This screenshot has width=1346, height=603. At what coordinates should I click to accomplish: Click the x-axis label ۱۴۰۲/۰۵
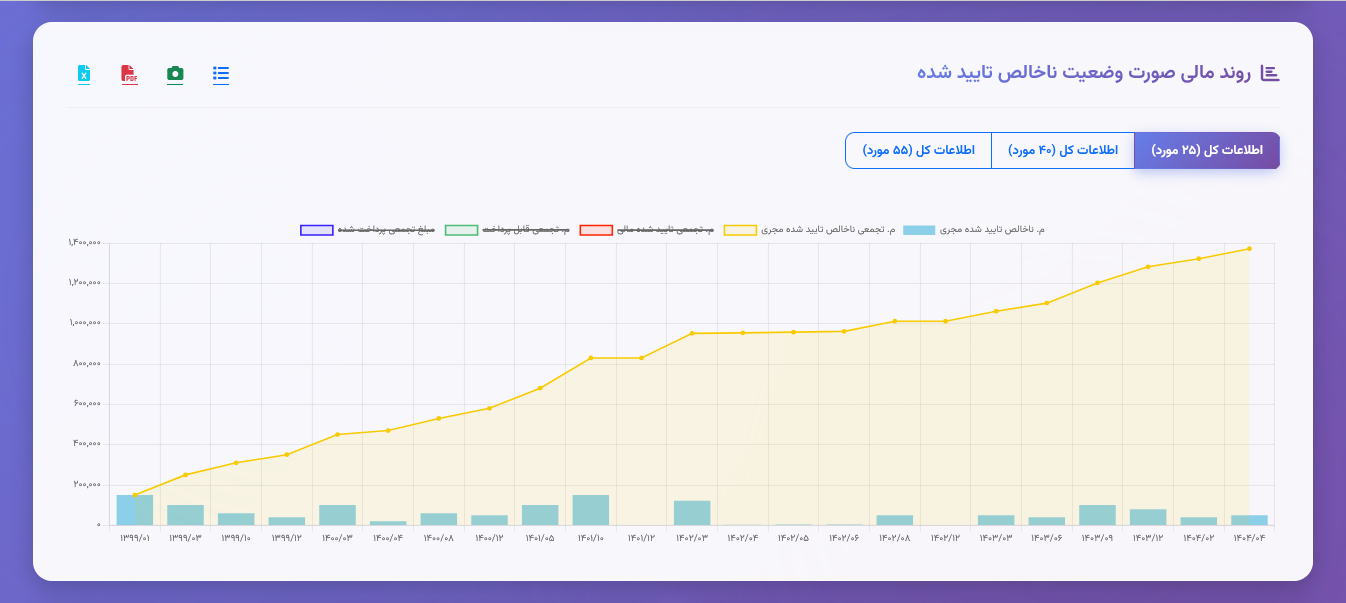coord(793,538)
